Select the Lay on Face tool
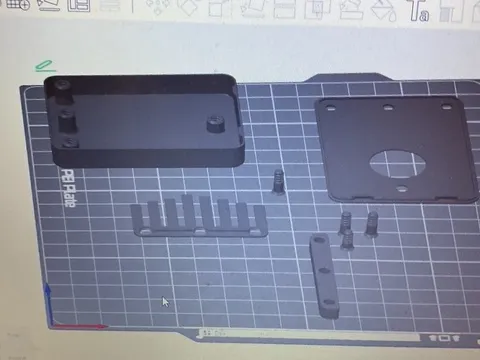This screenshot has width=480, height=360. [x=253, y=9]
